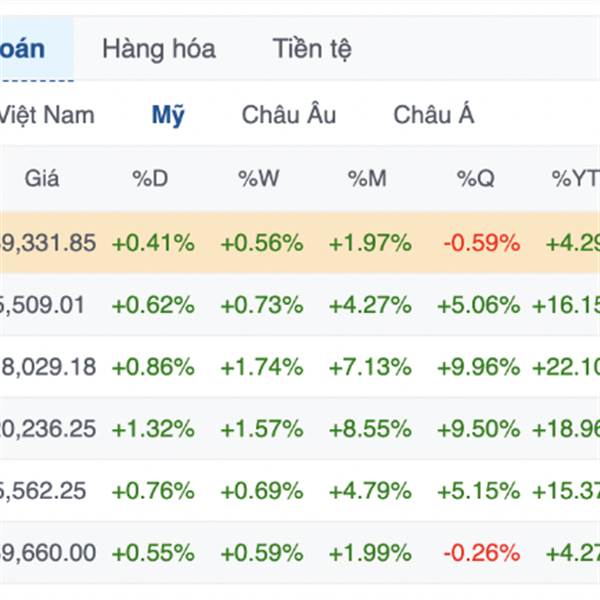Select the Châu Âu market sub-tab
Screen dimensions: 600x600
288,114
